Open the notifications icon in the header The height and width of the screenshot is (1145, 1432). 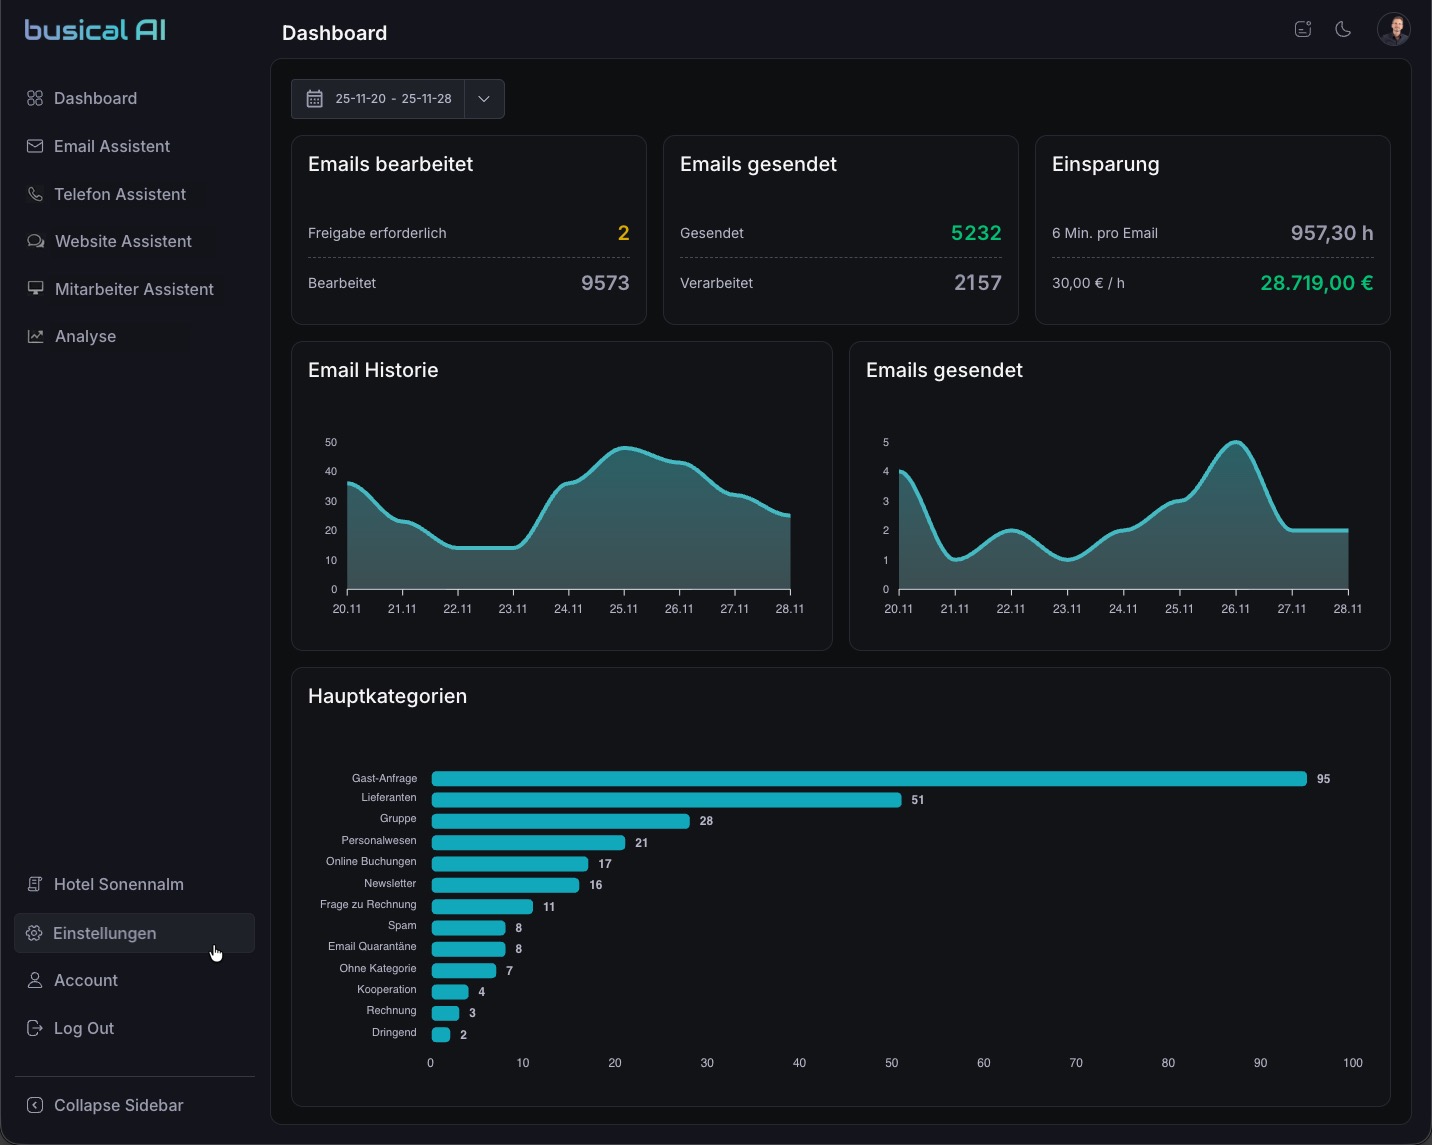point(1302,29)
